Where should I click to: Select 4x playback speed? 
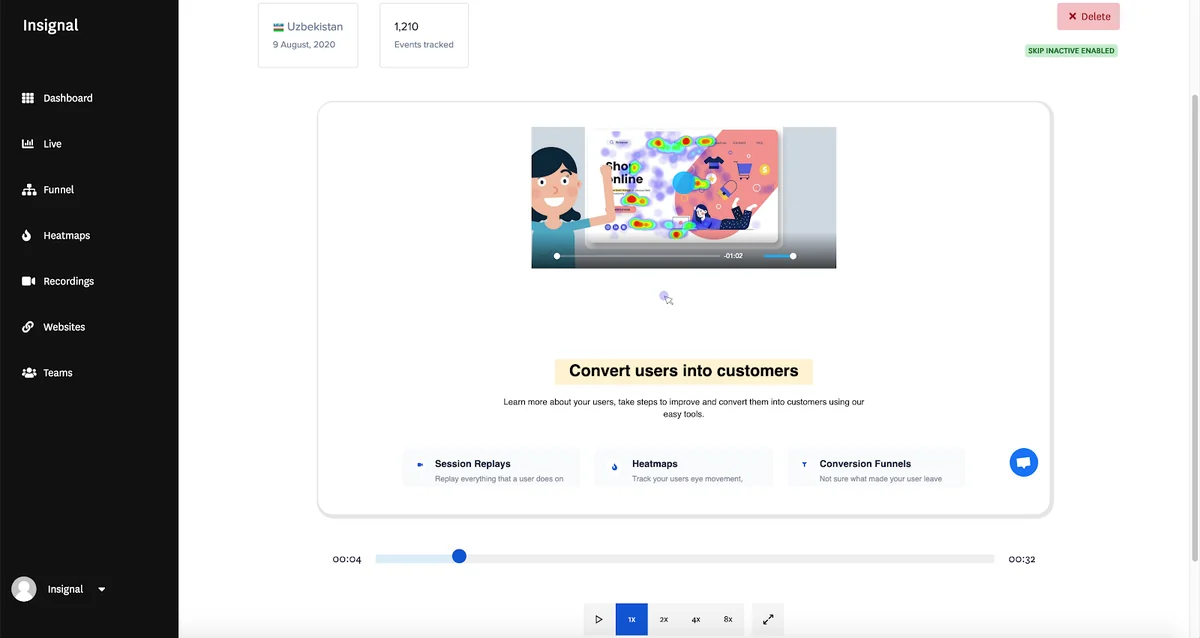point(695,619)
